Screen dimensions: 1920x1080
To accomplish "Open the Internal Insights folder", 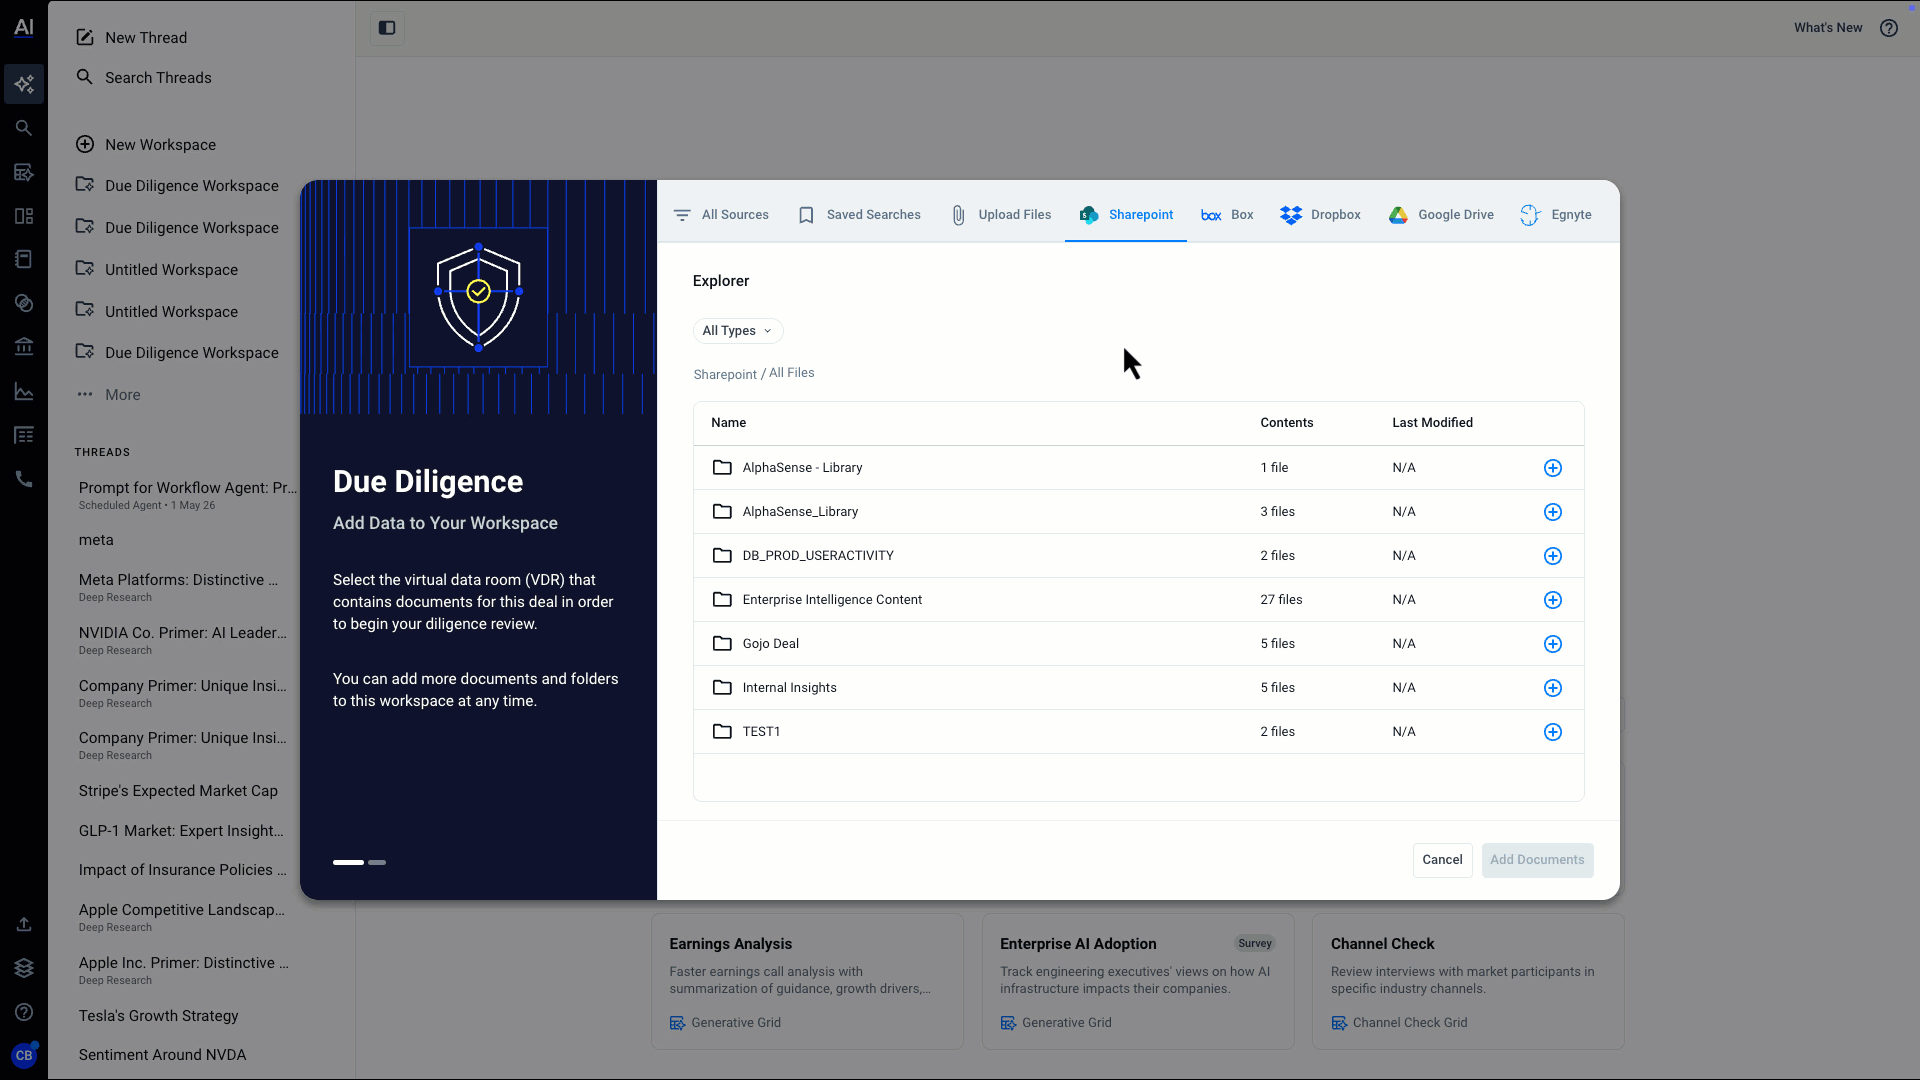I will [789, 688].
